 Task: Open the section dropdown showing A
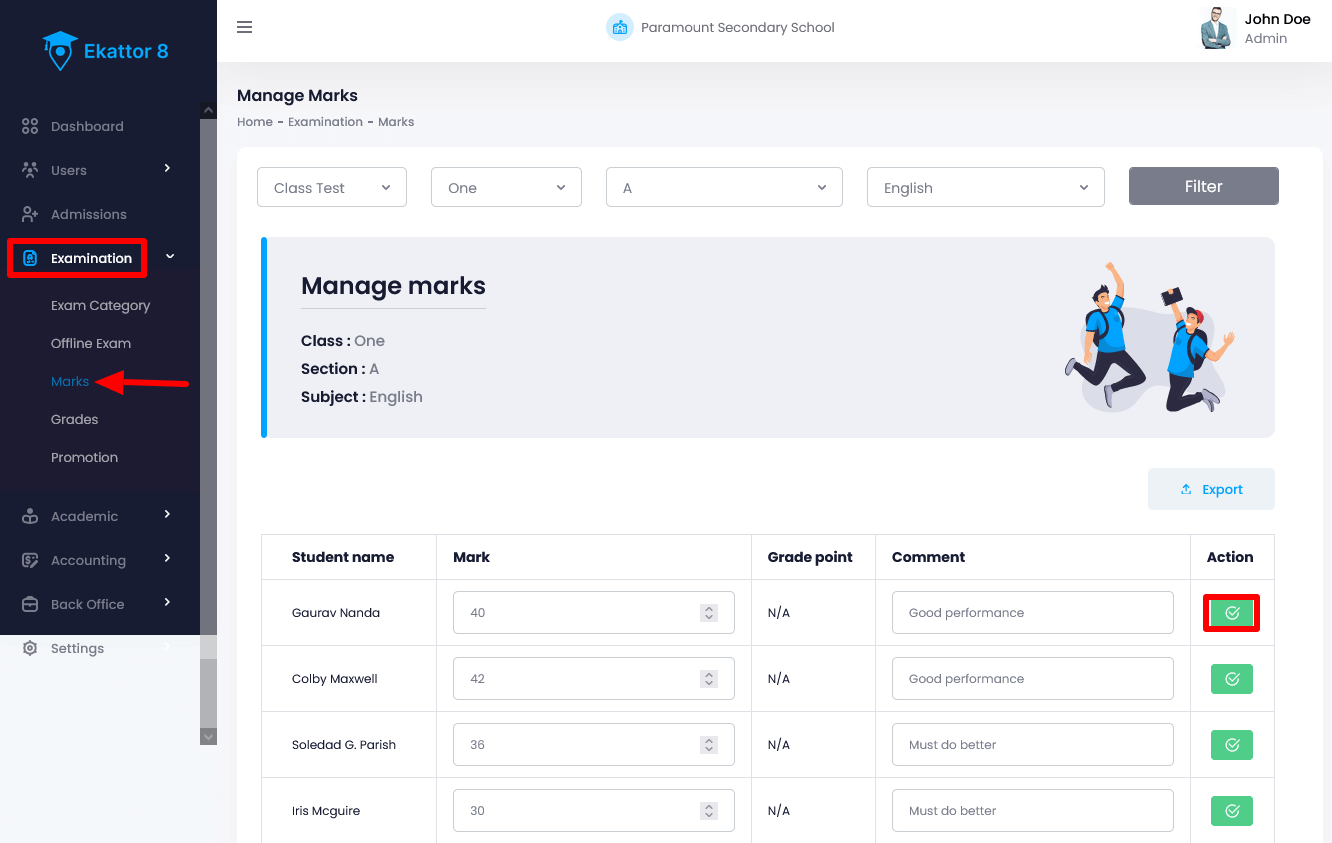724,188
